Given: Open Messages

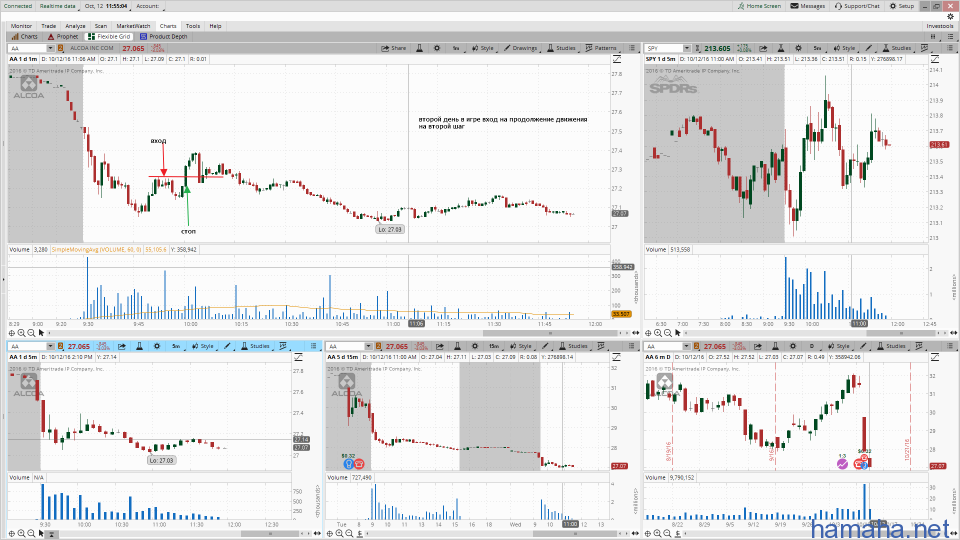Looking at the screenshot, I should coord(808,6).
